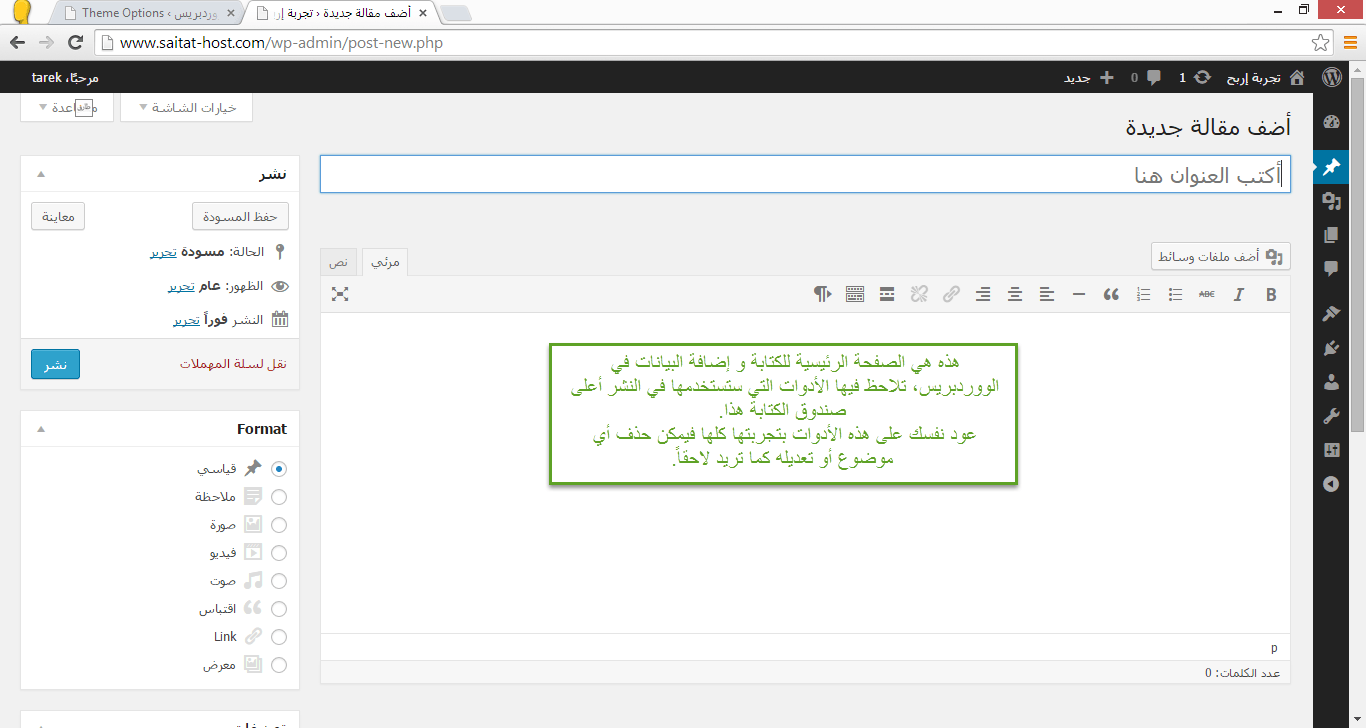Open the تجربة إربح site link in admin bar

[x=1264, y=77]
